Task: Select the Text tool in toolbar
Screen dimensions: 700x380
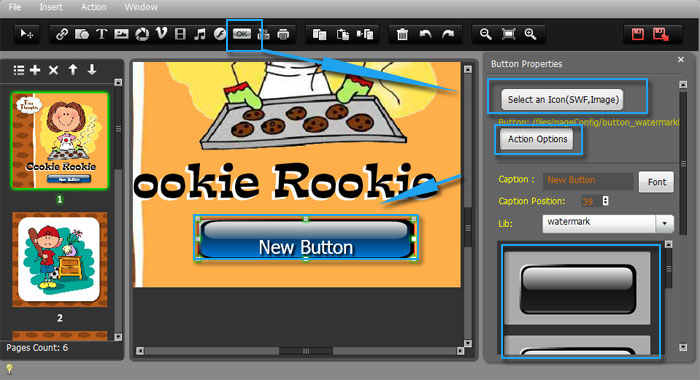Action: [x=102, y=34]
